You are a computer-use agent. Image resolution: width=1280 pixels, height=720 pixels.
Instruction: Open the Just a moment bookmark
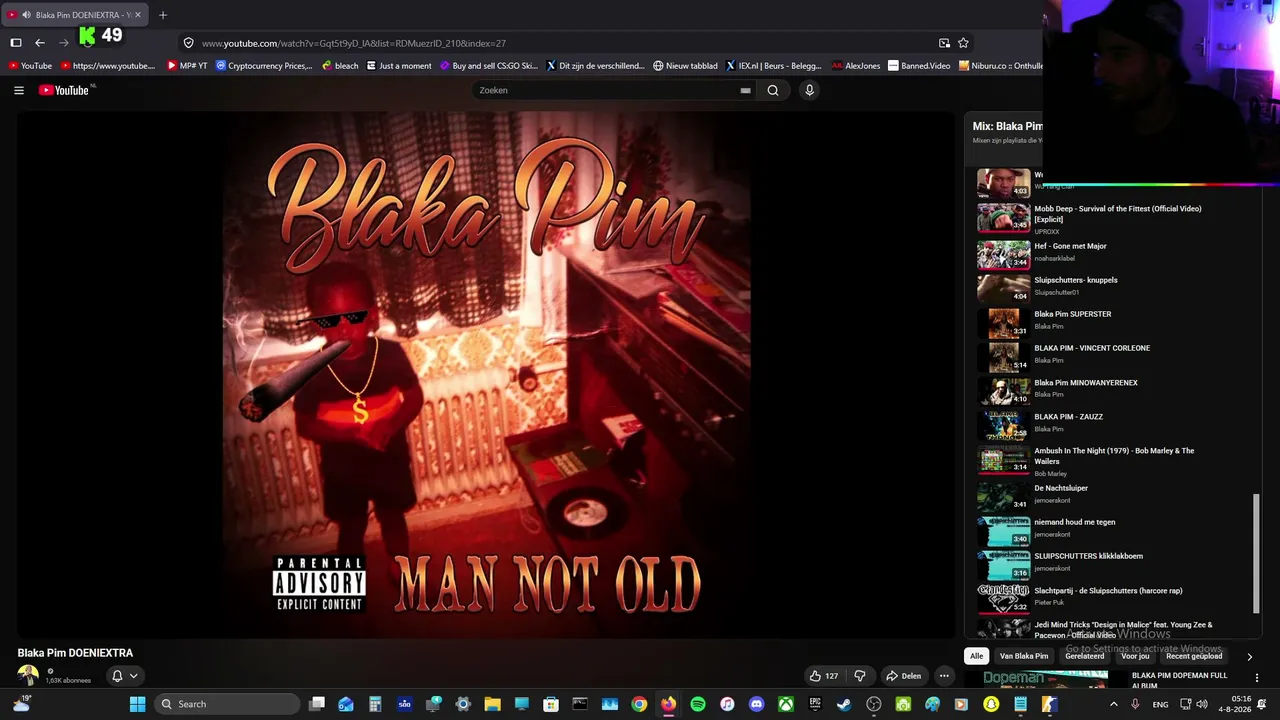point(399,66)
